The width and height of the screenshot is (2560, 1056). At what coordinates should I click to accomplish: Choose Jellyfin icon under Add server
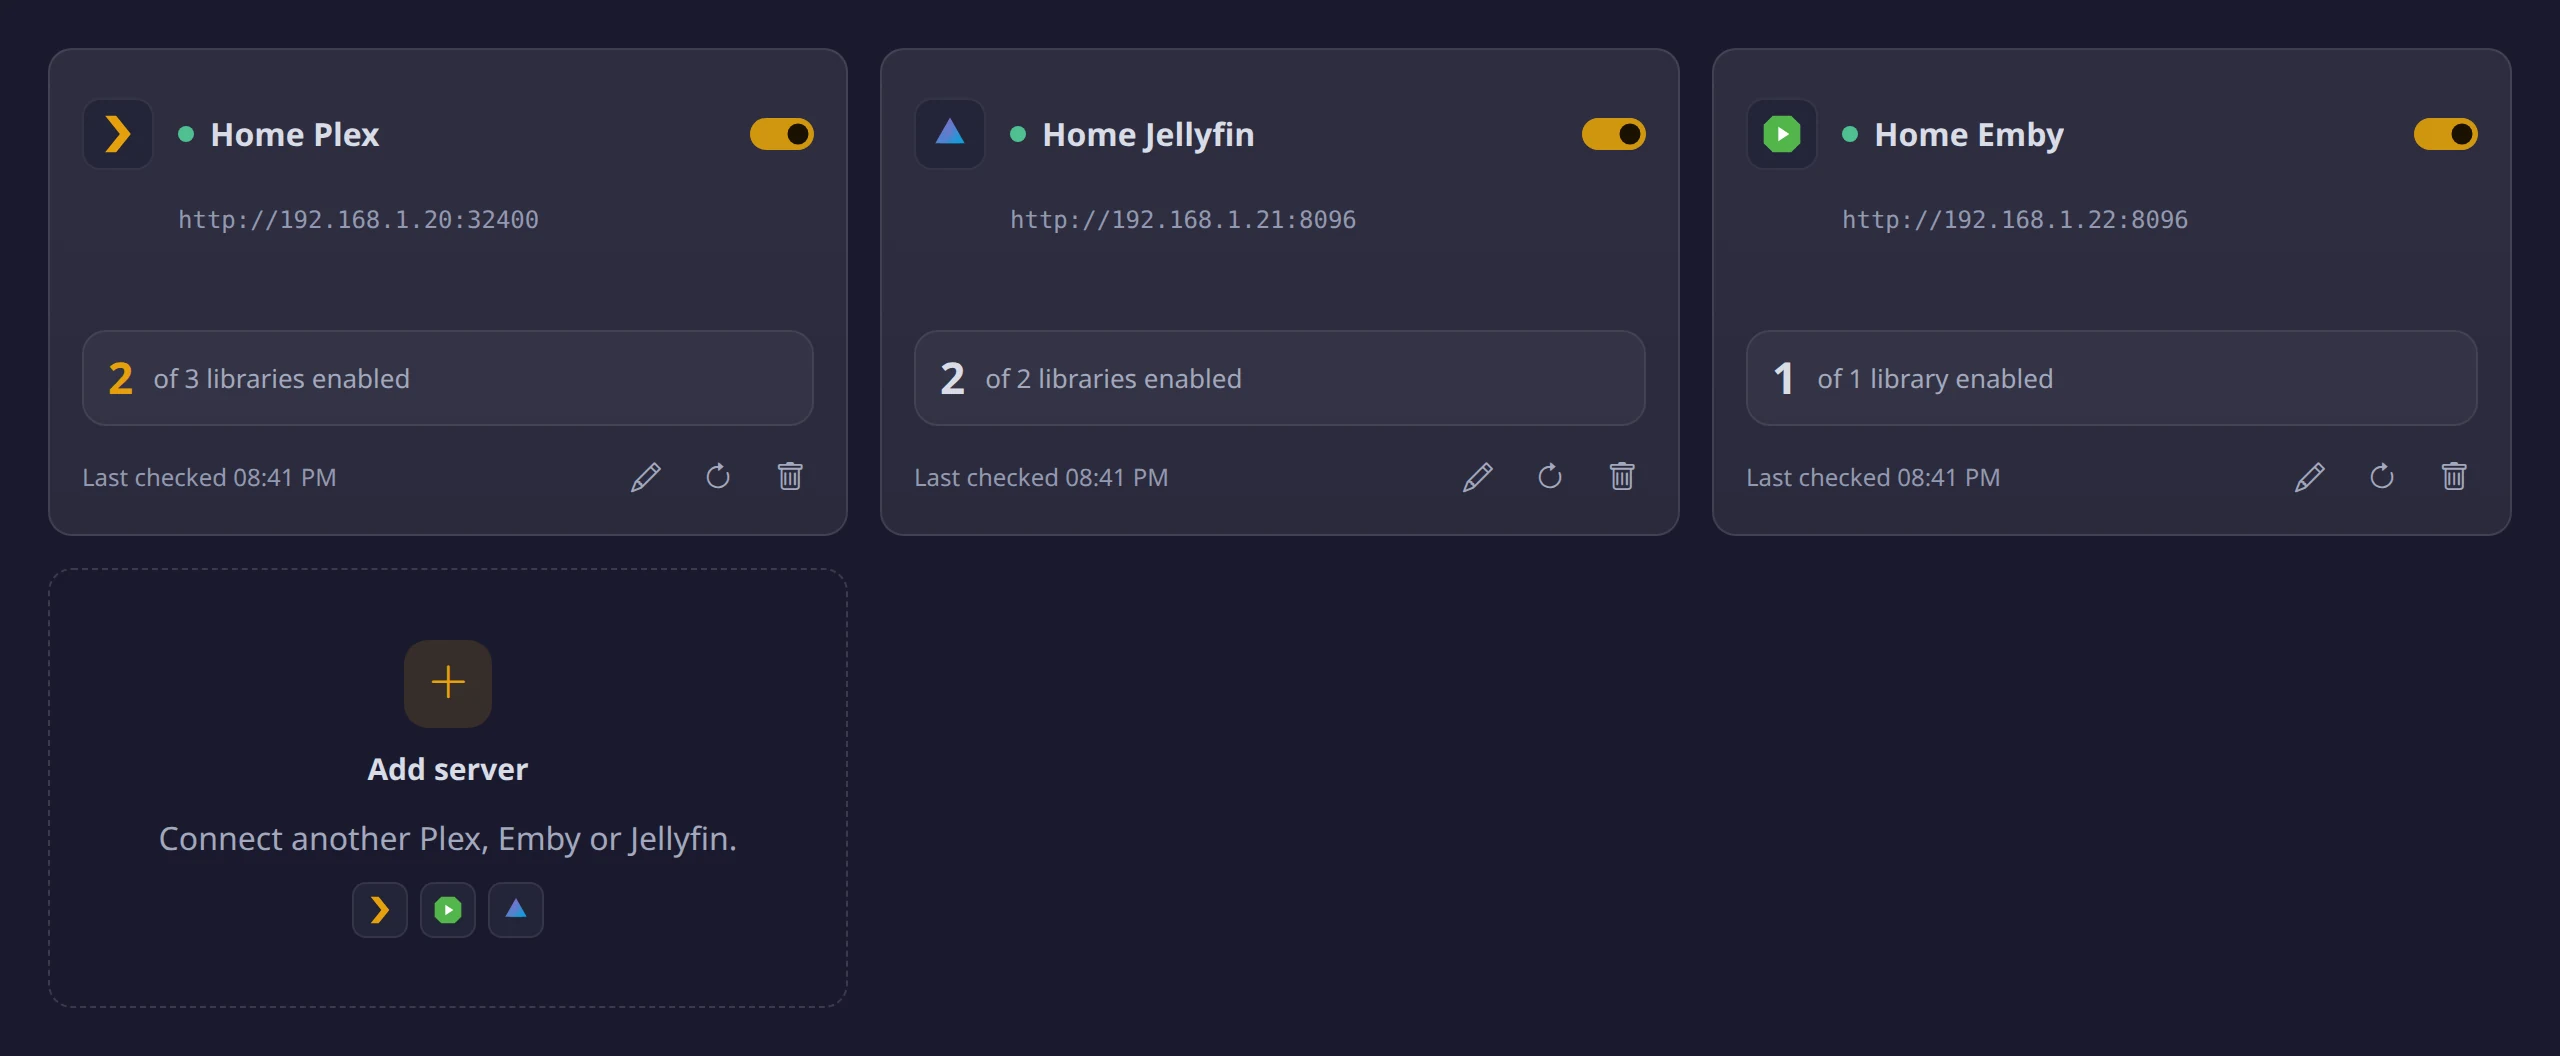[516, 910]
